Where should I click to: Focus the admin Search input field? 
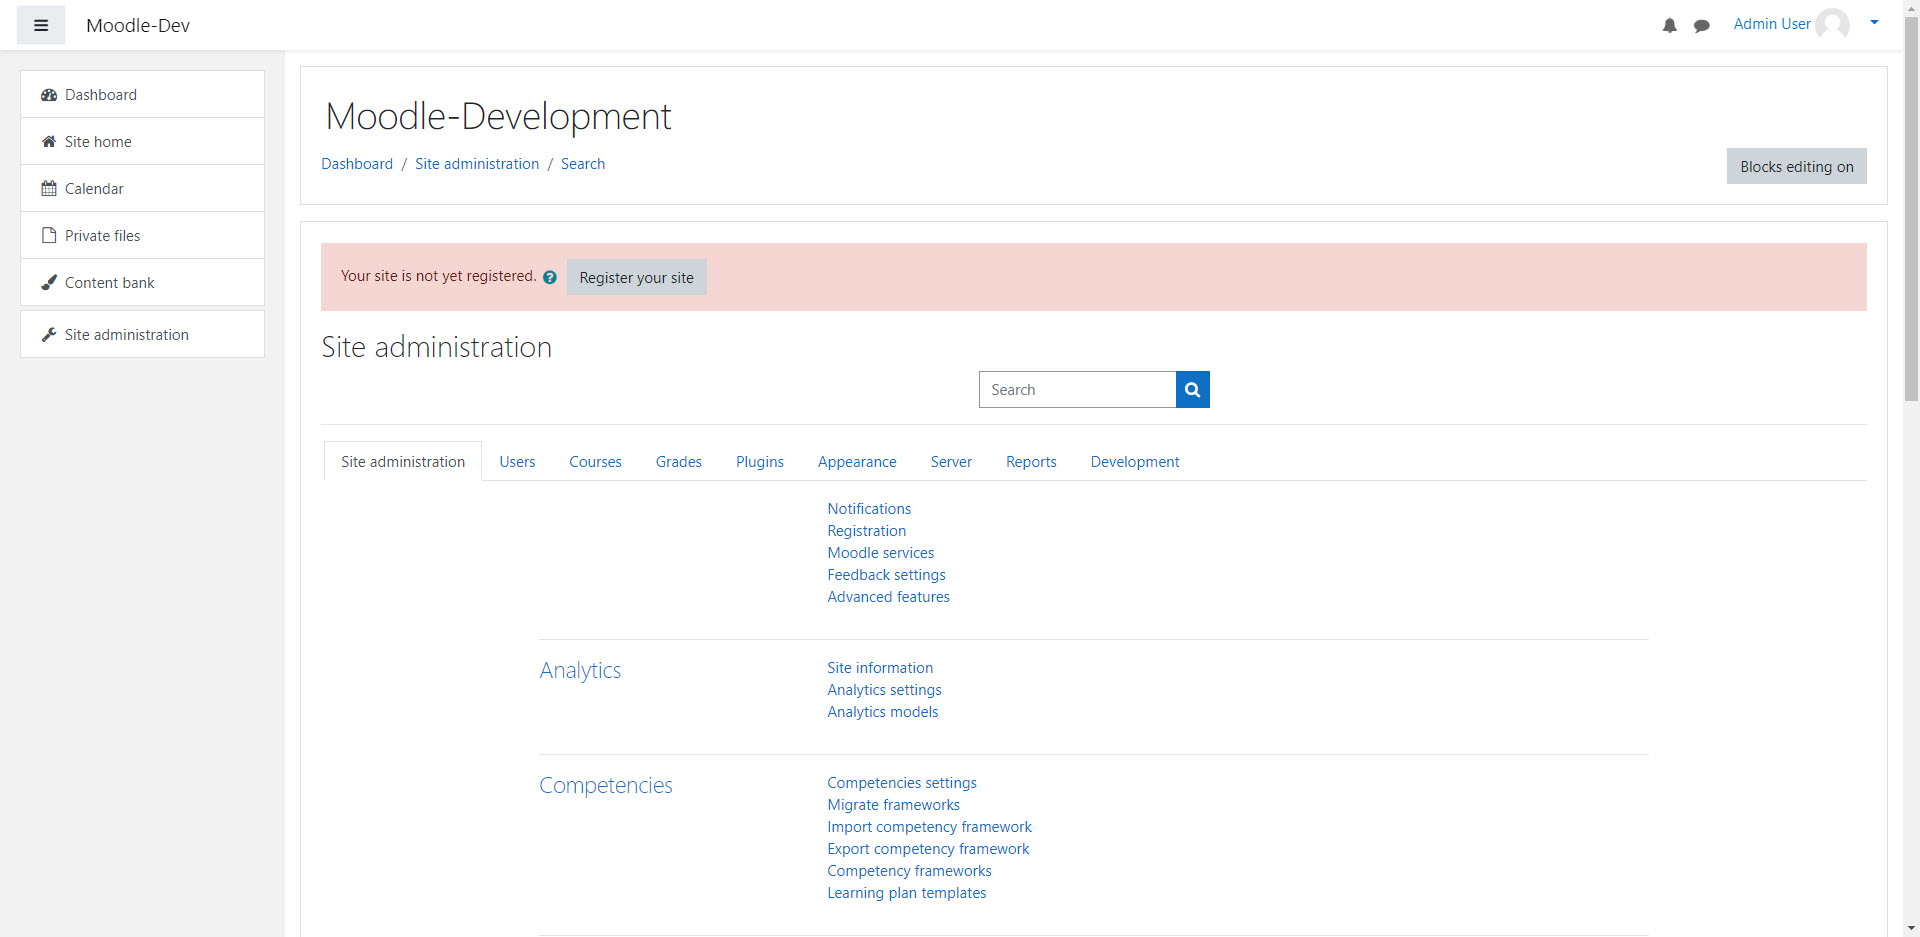1077,390
